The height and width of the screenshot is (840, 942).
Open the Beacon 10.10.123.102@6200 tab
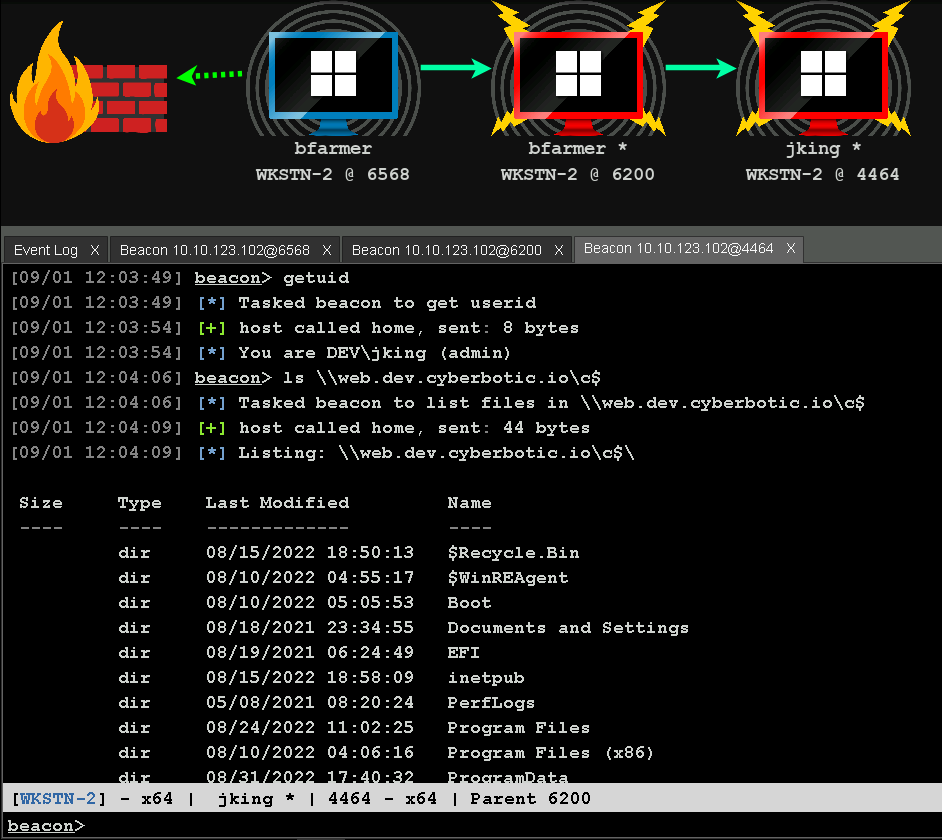[x=447, y=250]
